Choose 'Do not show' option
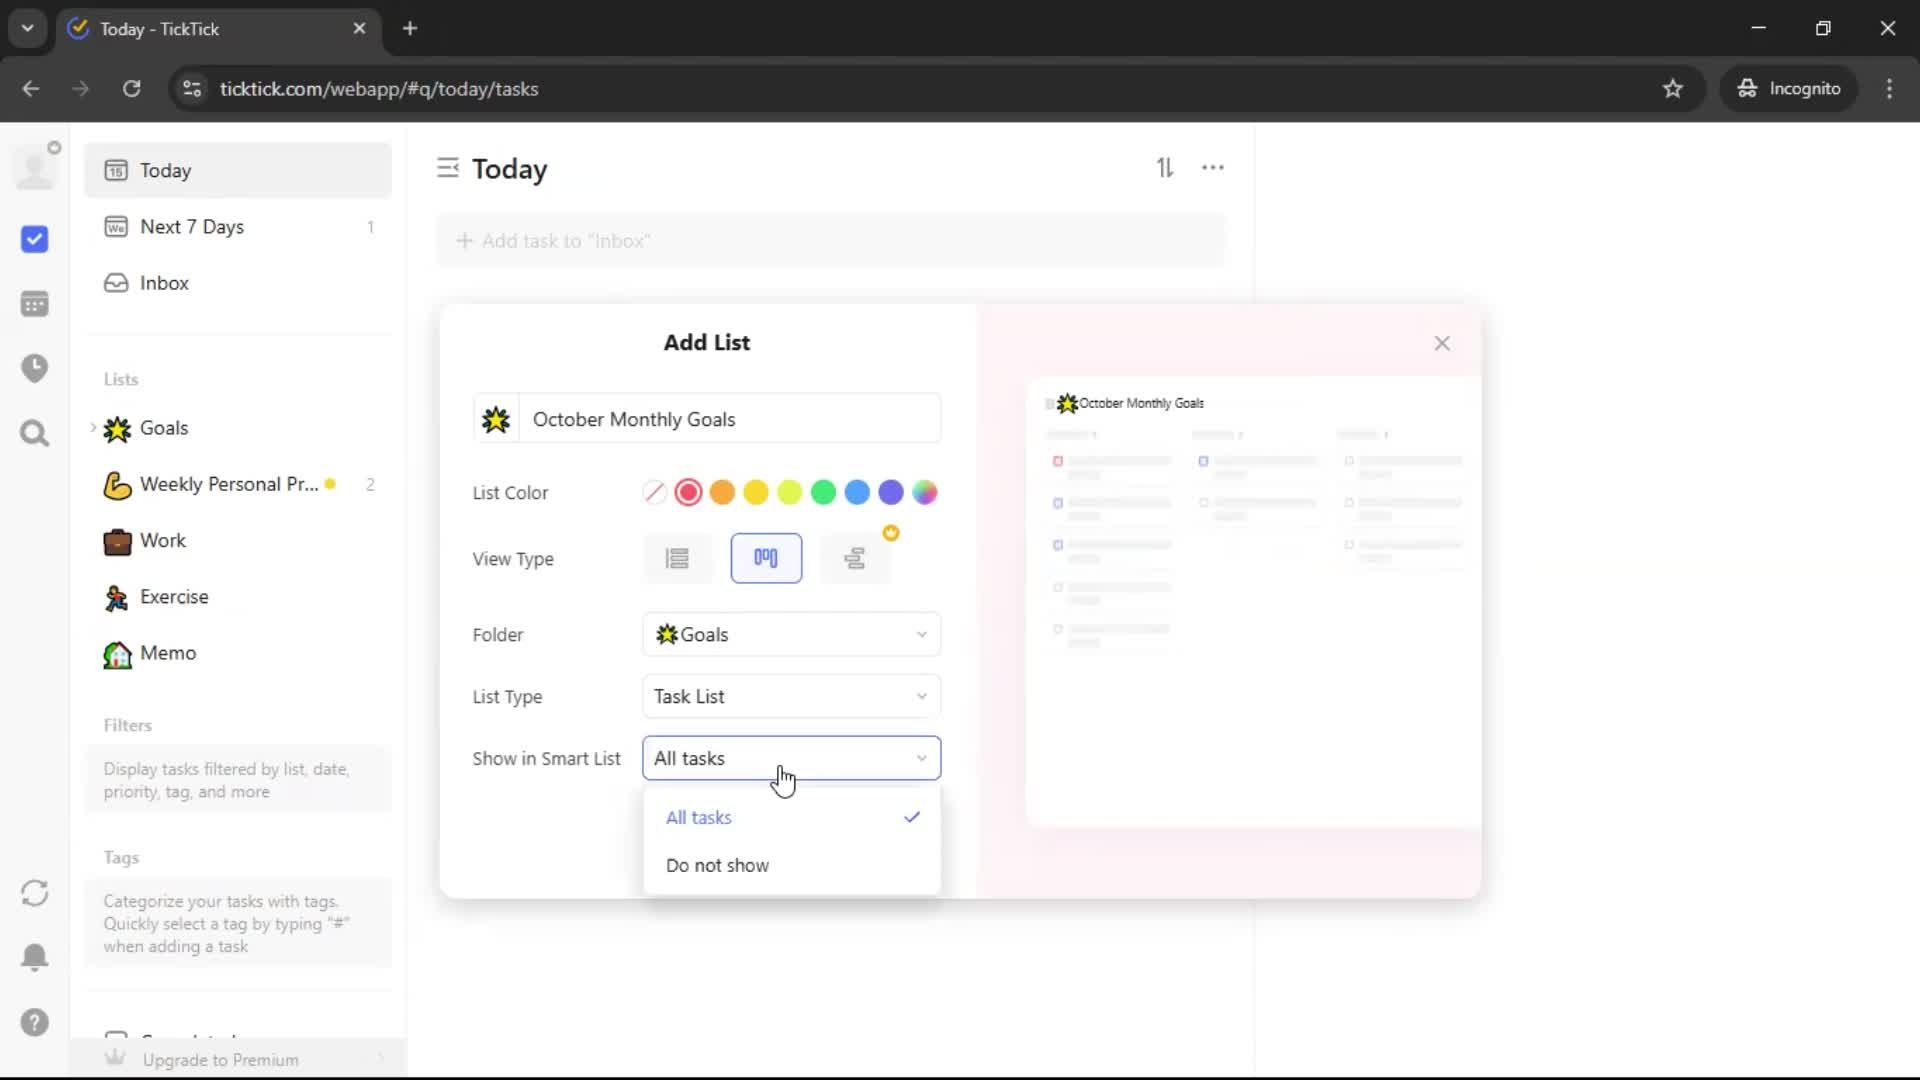1920x1080 pixels. [x=717, y=865]
